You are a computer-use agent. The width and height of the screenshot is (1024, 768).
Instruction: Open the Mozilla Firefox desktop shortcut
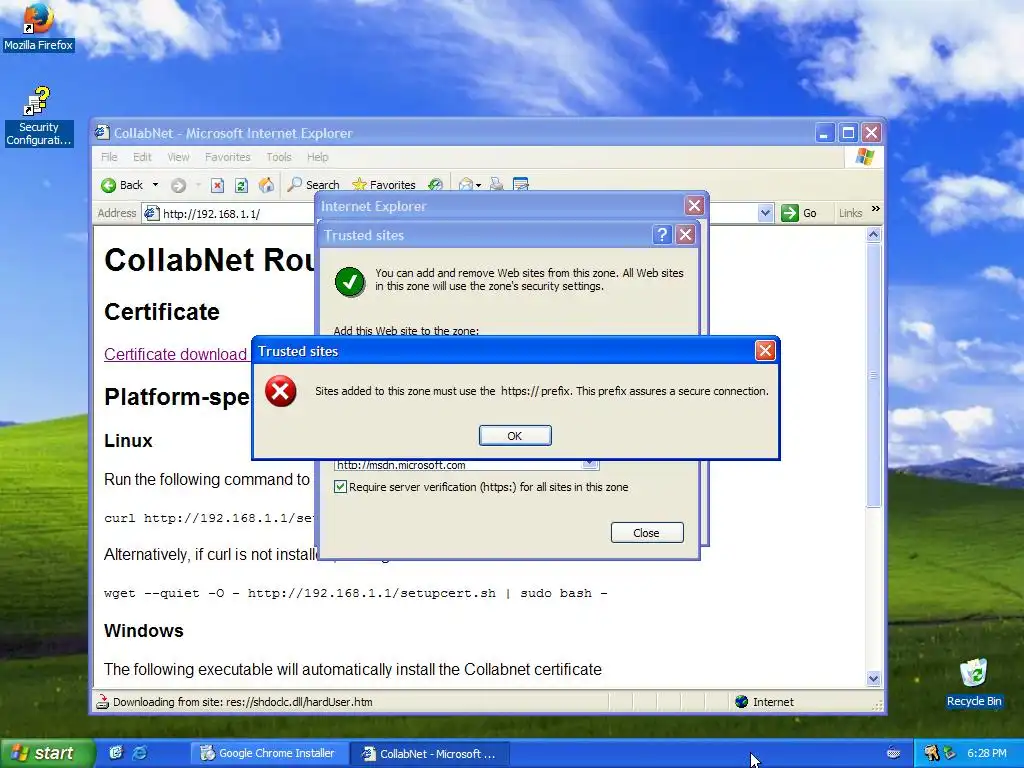(38, 28)
